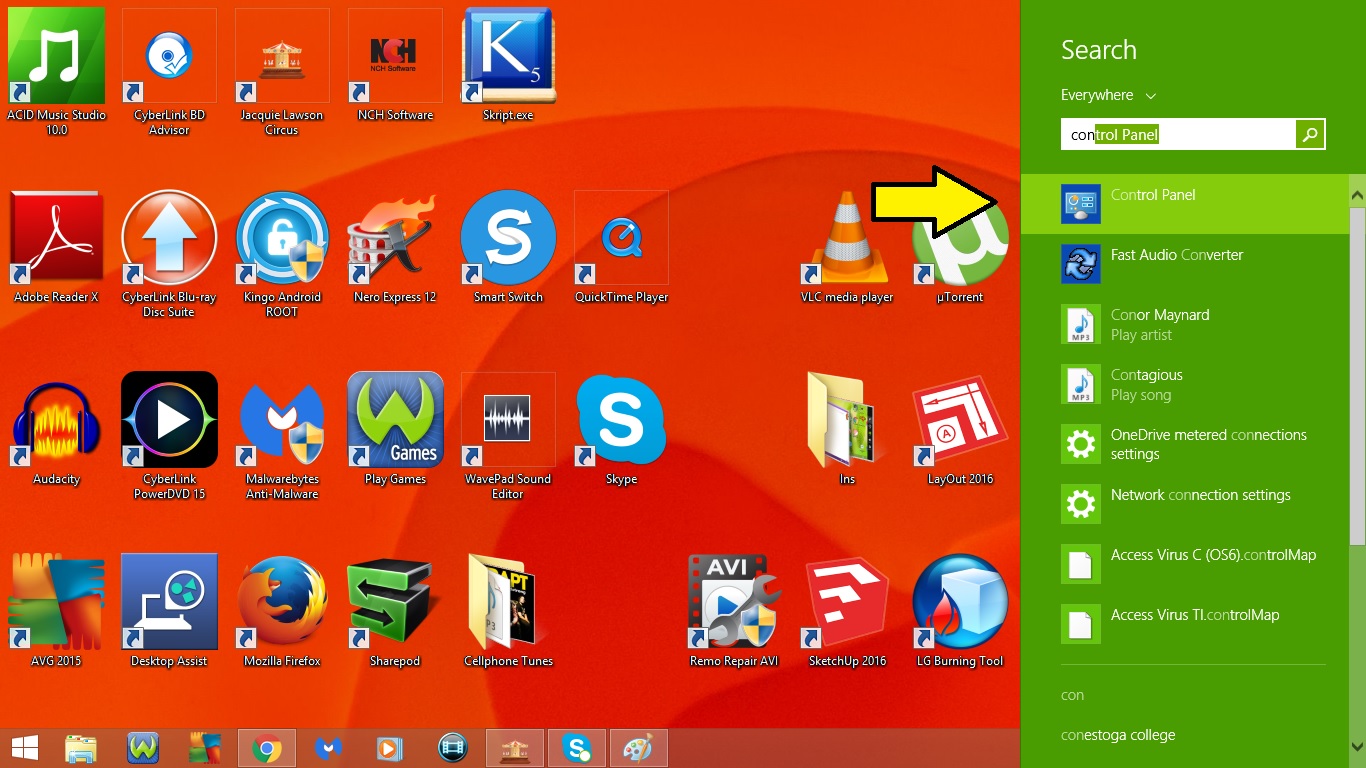Open File Explorer from taskbar
This screenshot has width=1366, height=768.
click(x=81, y=748)
